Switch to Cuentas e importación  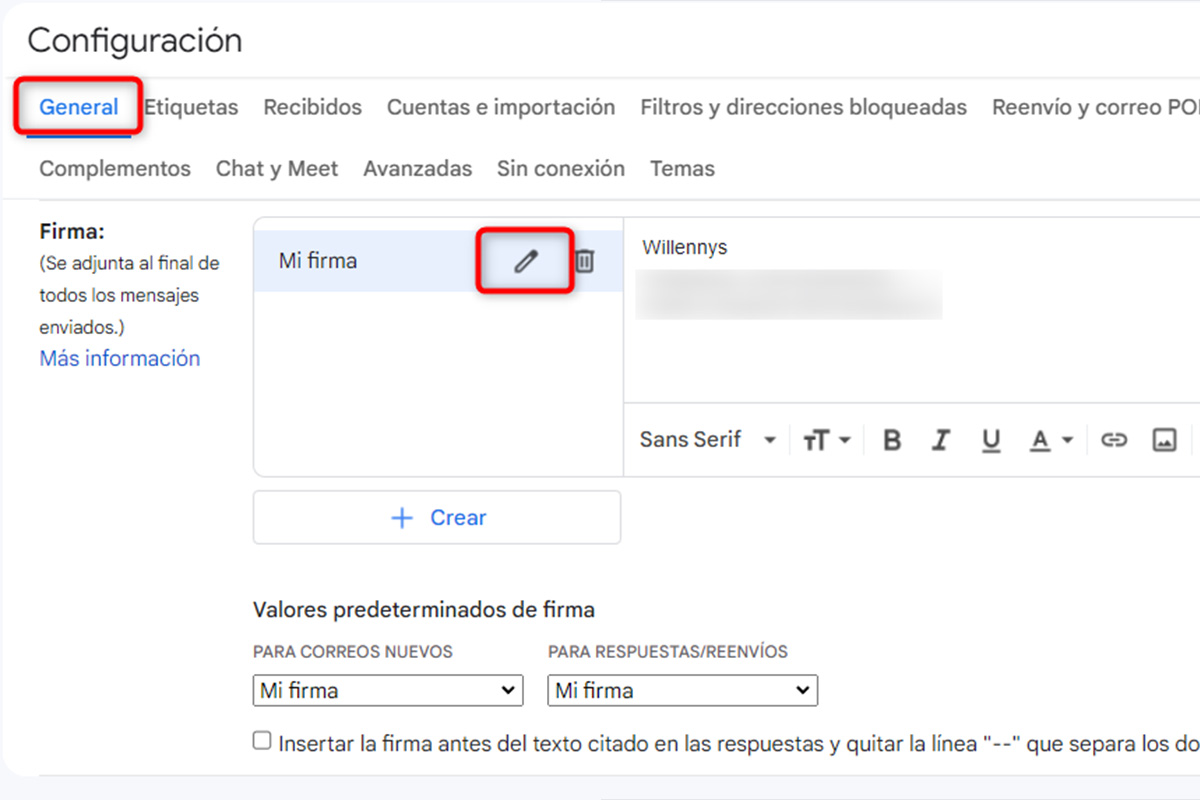(500, 107)
